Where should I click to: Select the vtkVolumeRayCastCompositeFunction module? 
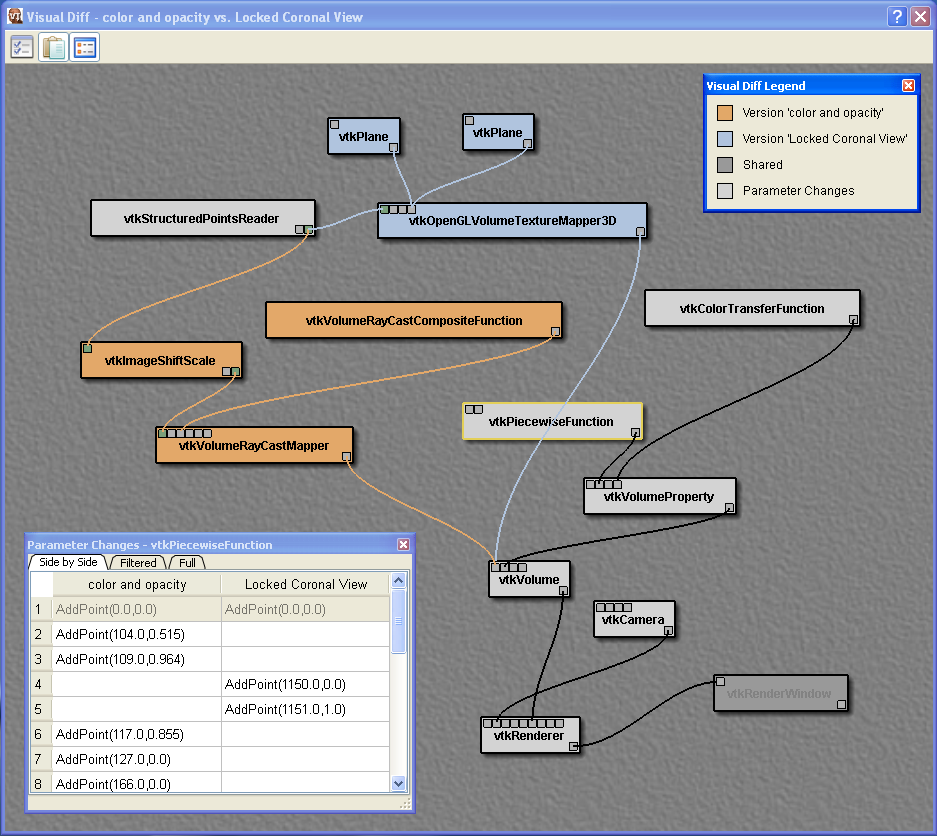coord(414,320)
